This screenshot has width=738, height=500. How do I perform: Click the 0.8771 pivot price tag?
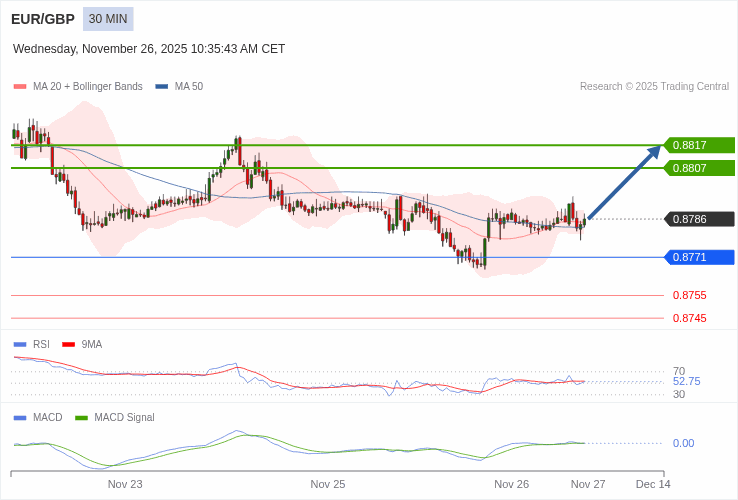point(699,257)
